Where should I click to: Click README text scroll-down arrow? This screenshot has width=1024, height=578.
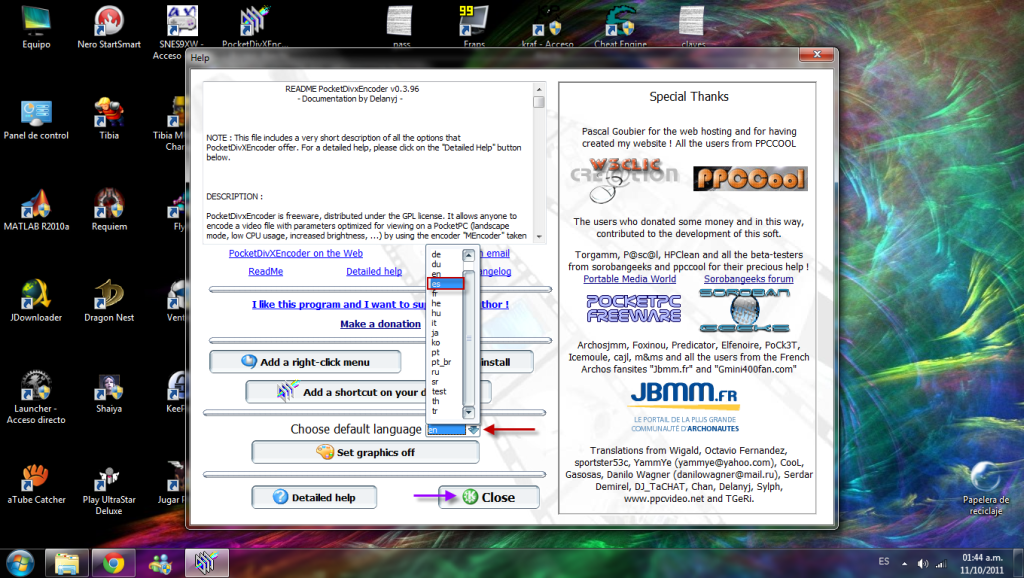[539, 236]
